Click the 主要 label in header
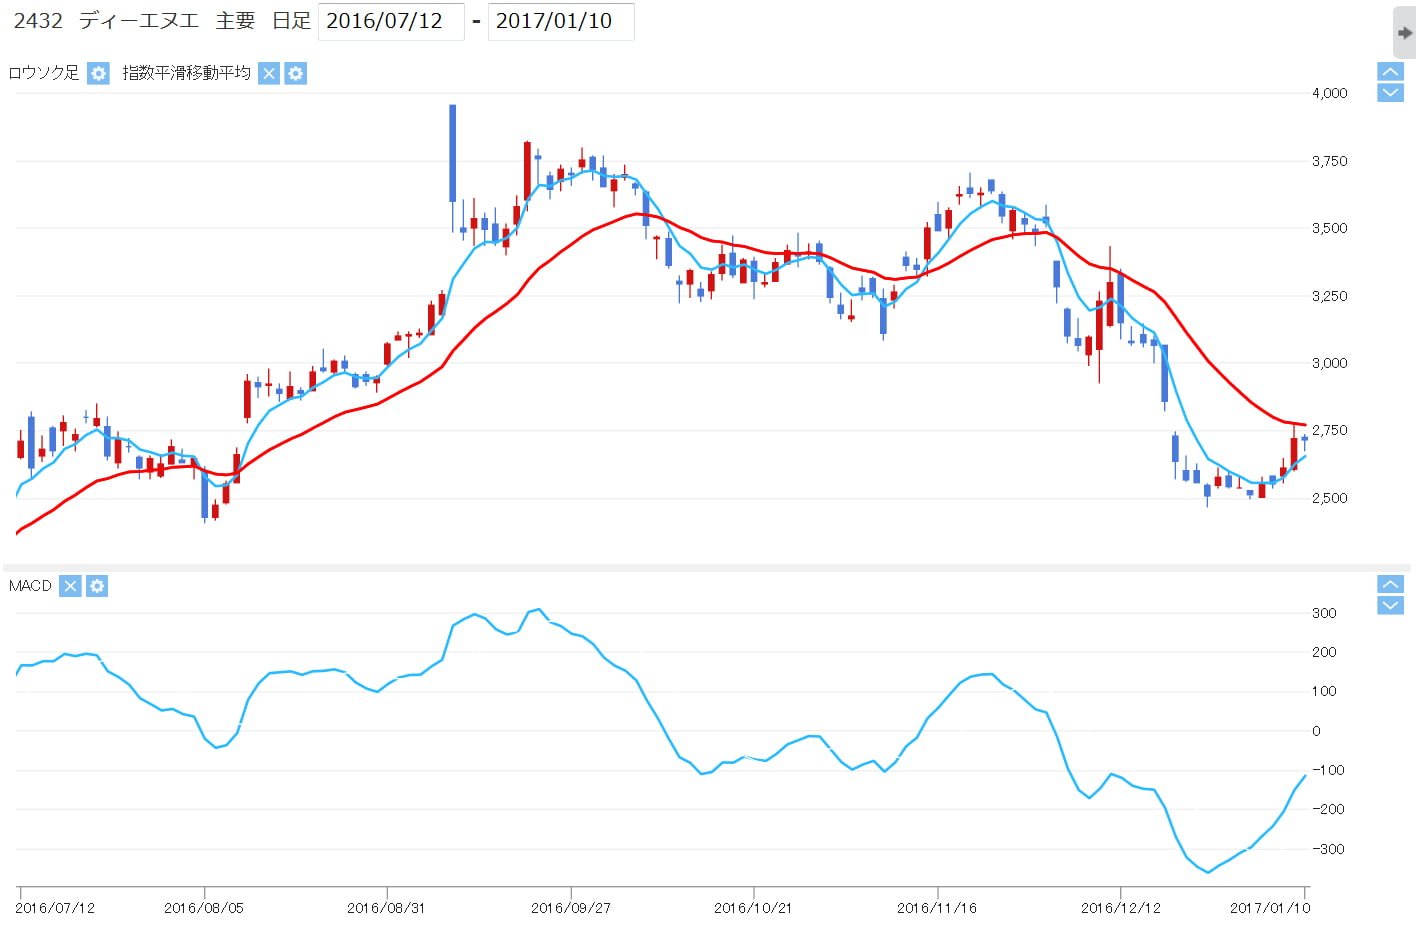Screen dimensions: 1416x925 (235, 21)
